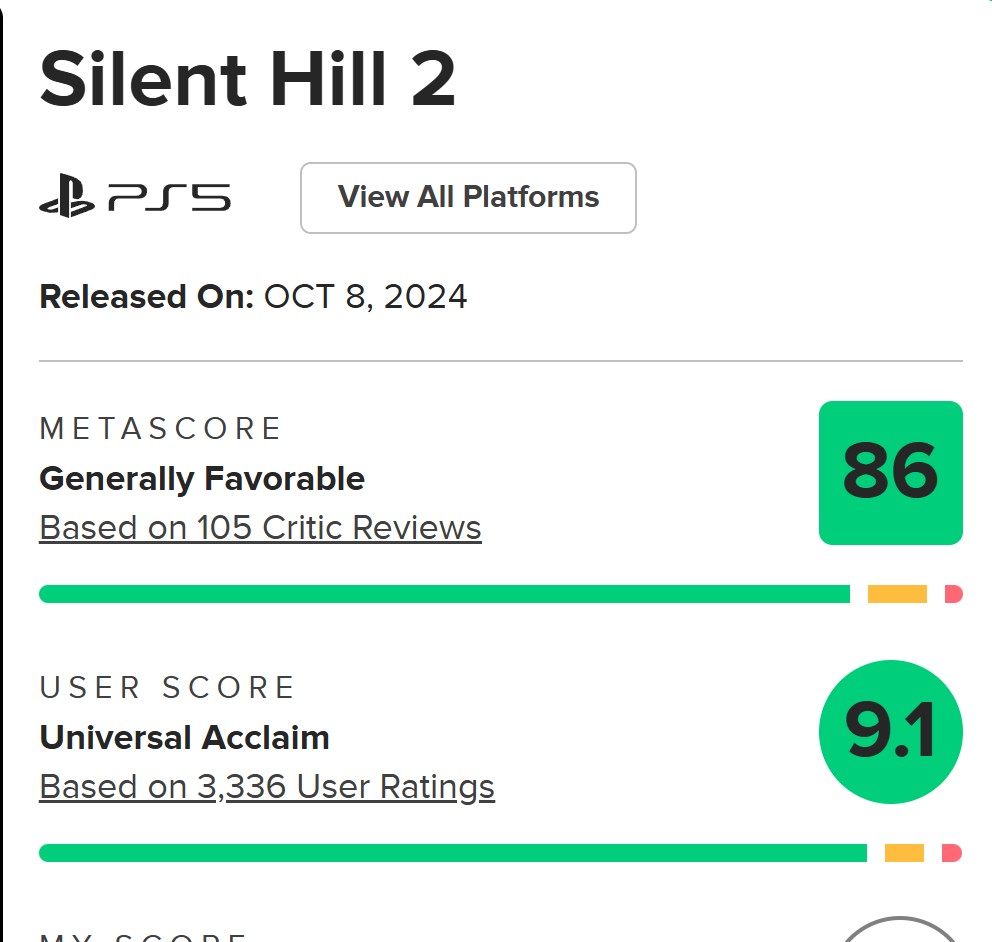
Task: Click the USER SCORE section label
Action: [167, 688]
